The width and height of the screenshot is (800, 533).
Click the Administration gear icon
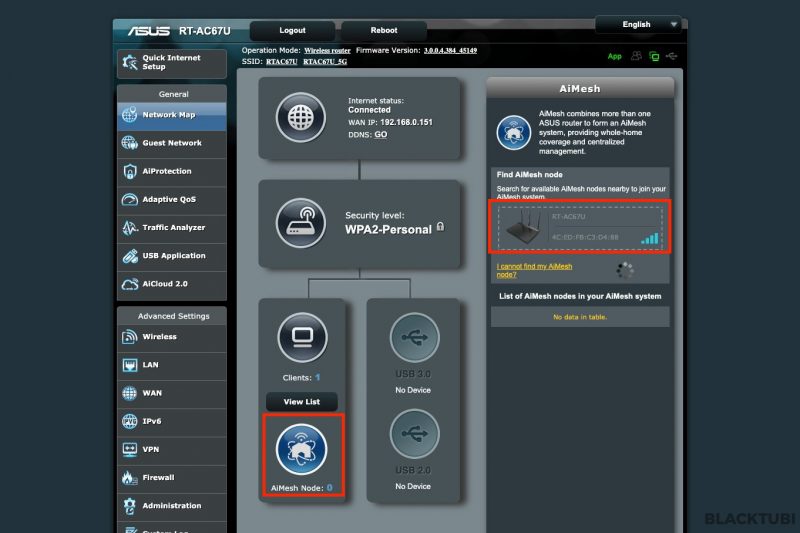(x=130, y=506)
